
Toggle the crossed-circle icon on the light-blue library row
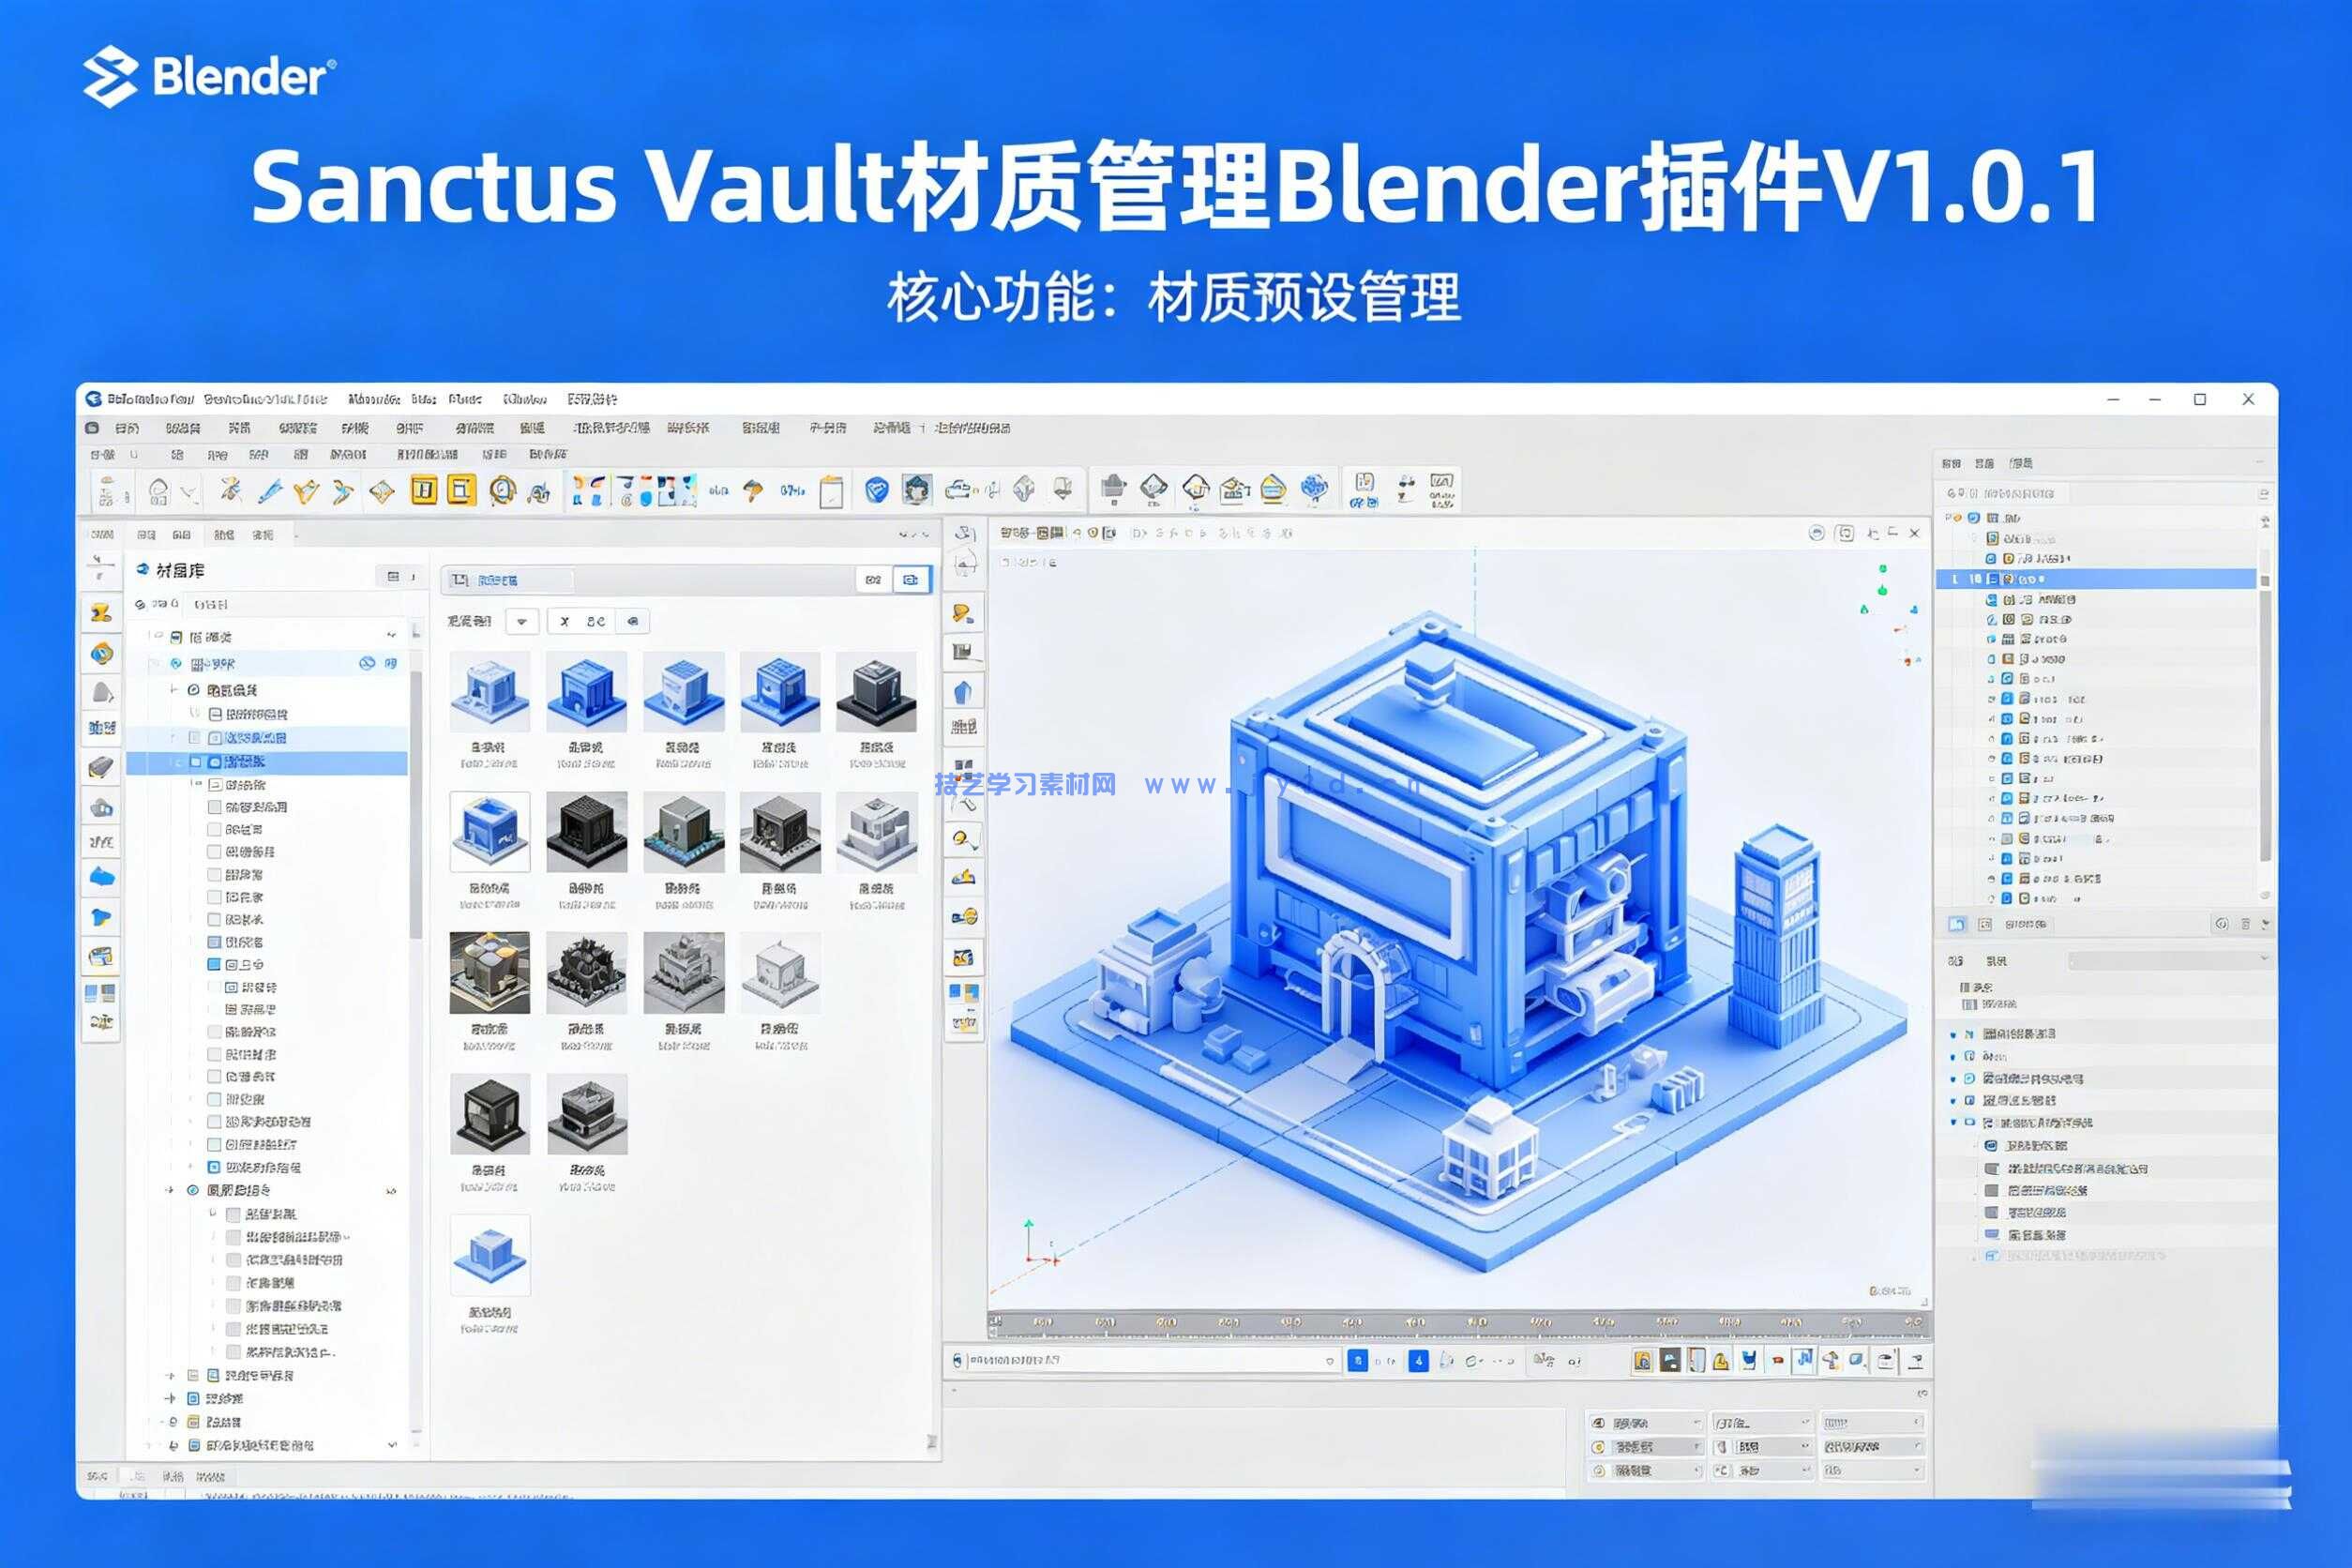click(x=366, y=663)
